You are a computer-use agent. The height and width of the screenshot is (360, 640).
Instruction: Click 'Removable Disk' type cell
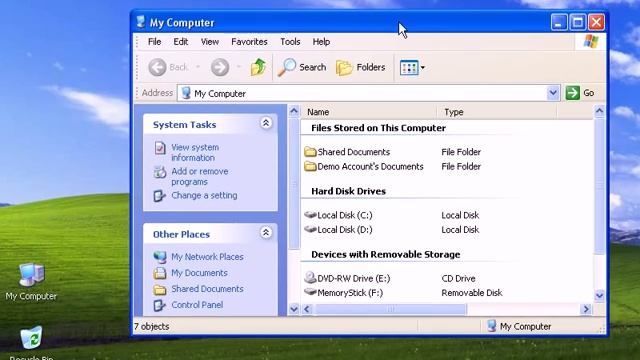click(x=472, y=293)
